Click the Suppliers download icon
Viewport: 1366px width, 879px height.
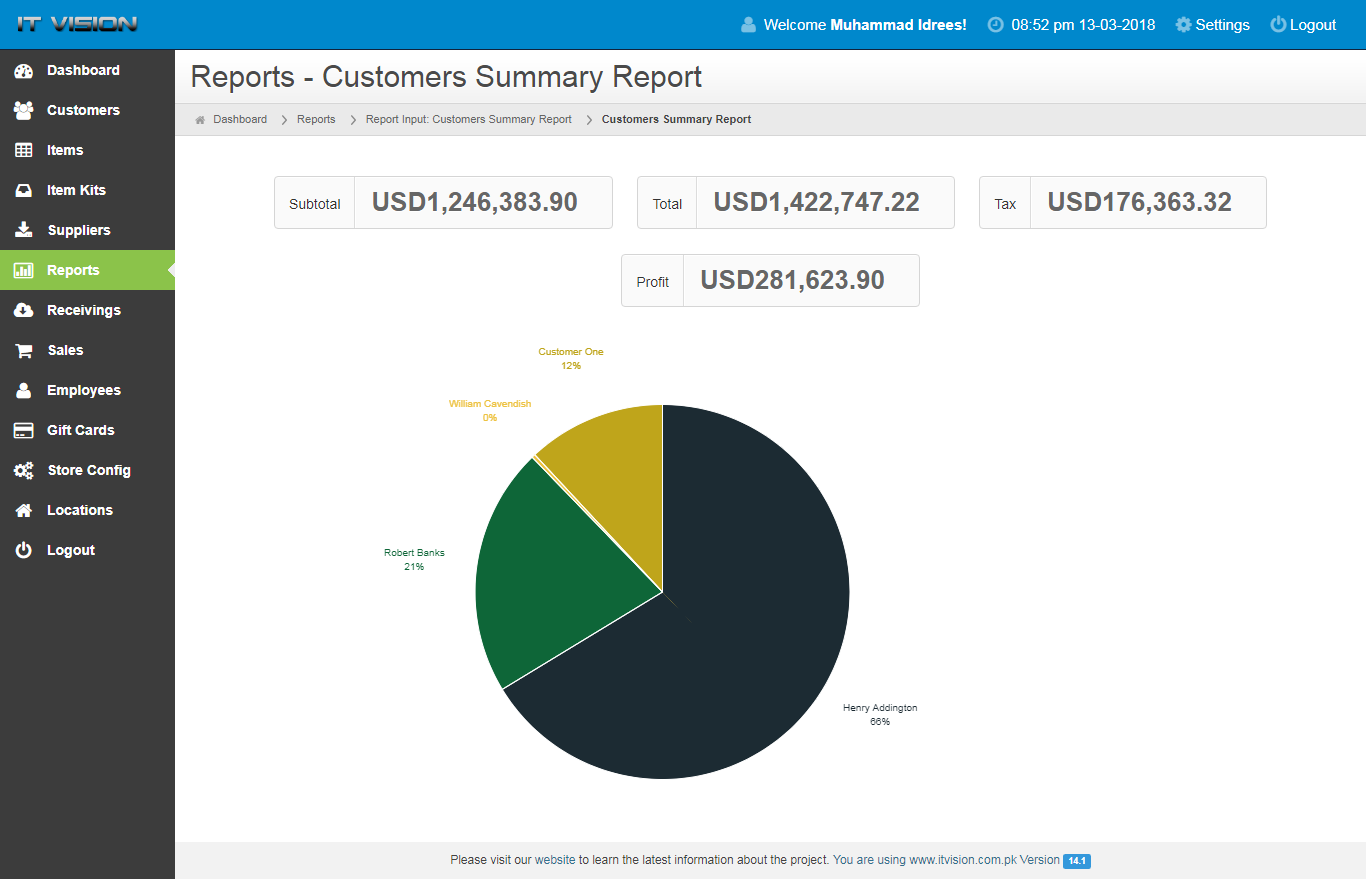(23, 231)
